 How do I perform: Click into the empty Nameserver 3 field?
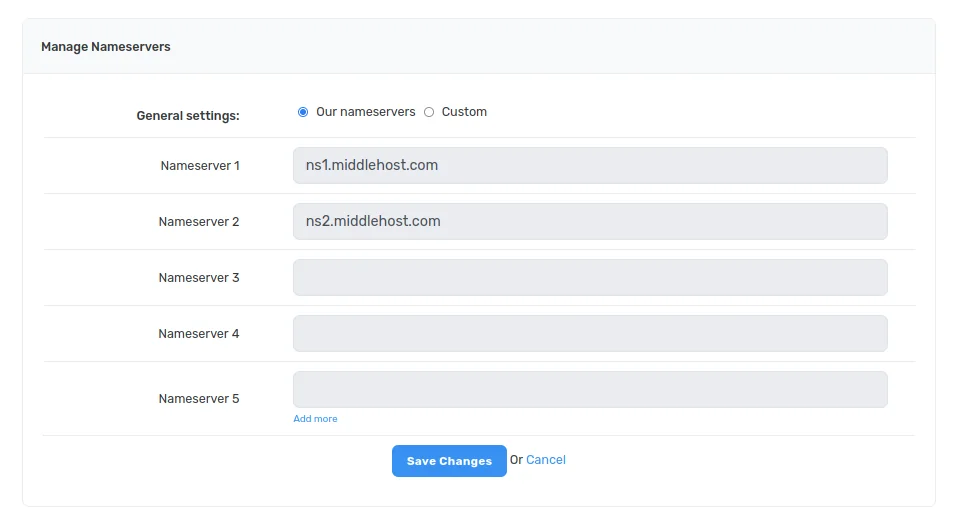[x=589, y=278]
